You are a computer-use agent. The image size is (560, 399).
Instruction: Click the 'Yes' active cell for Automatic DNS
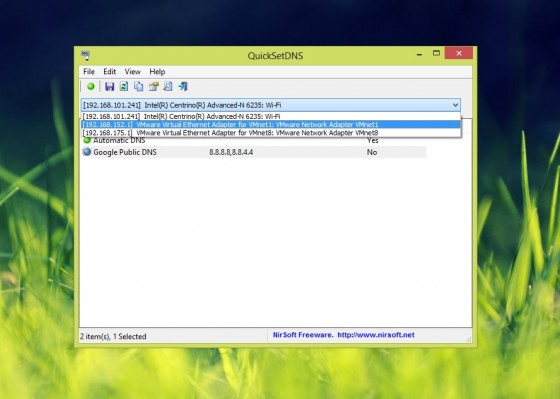coord(372,140)
